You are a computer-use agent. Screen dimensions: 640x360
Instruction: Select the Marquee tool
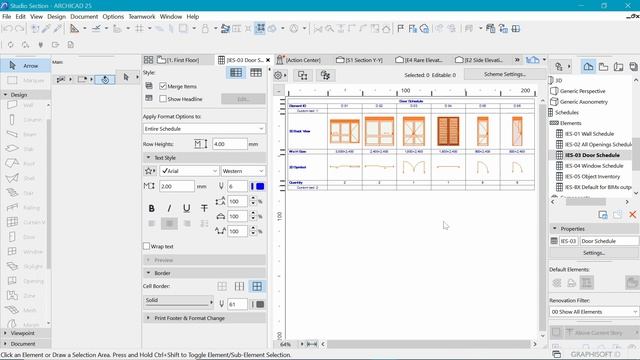(25, 80)
